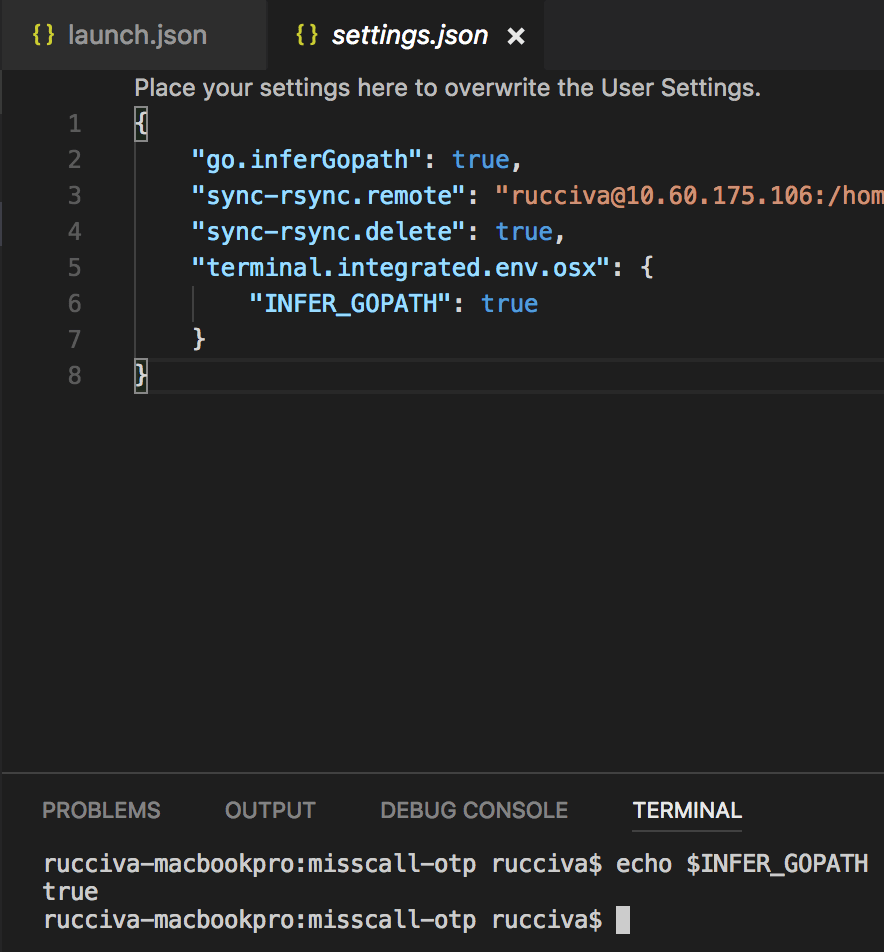Click line number 1 in the gutter

click(75, 124)
